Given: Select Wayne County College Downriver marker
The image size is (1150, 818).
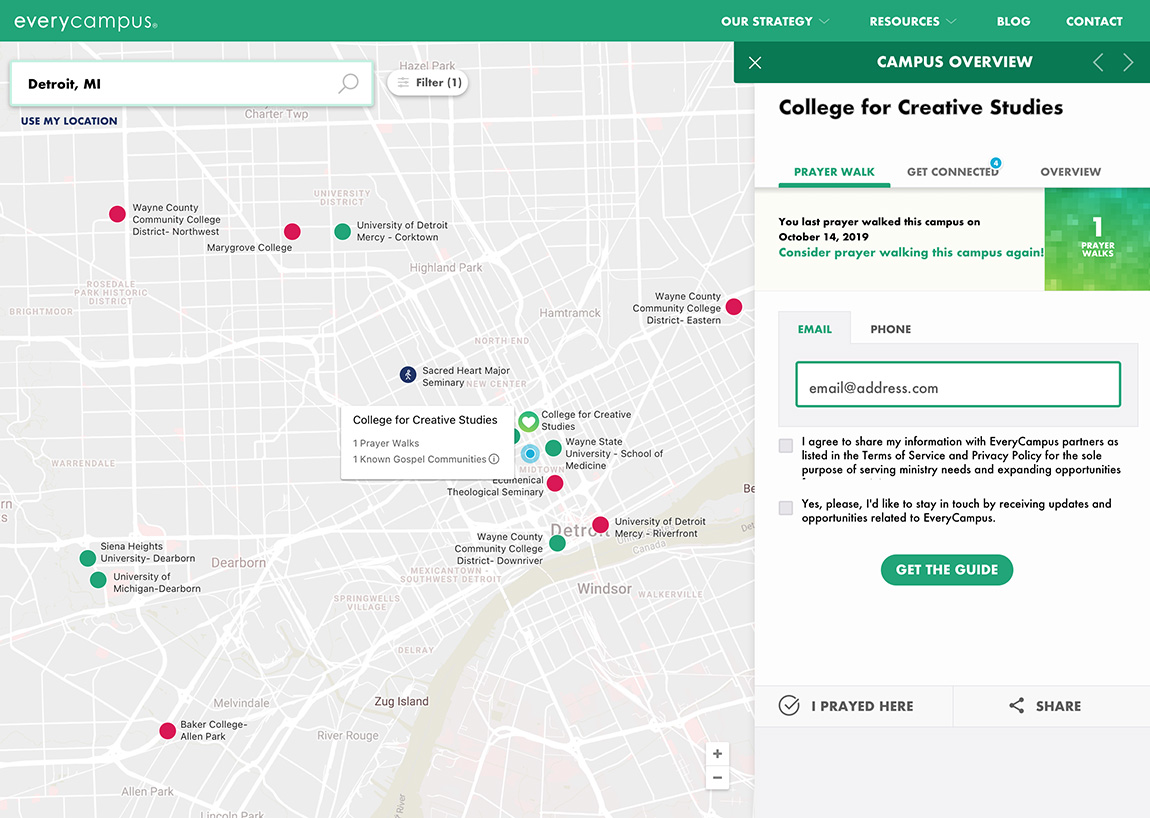Looking at the screenshot, I should [x=557, y=543].
